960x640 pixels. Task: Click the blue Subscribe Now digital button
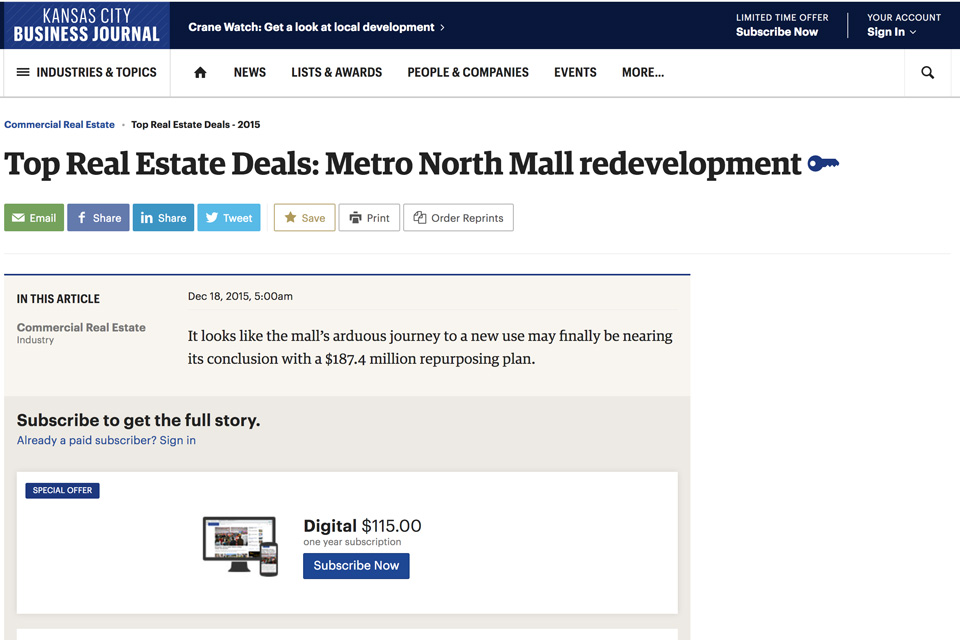(356, 566)
